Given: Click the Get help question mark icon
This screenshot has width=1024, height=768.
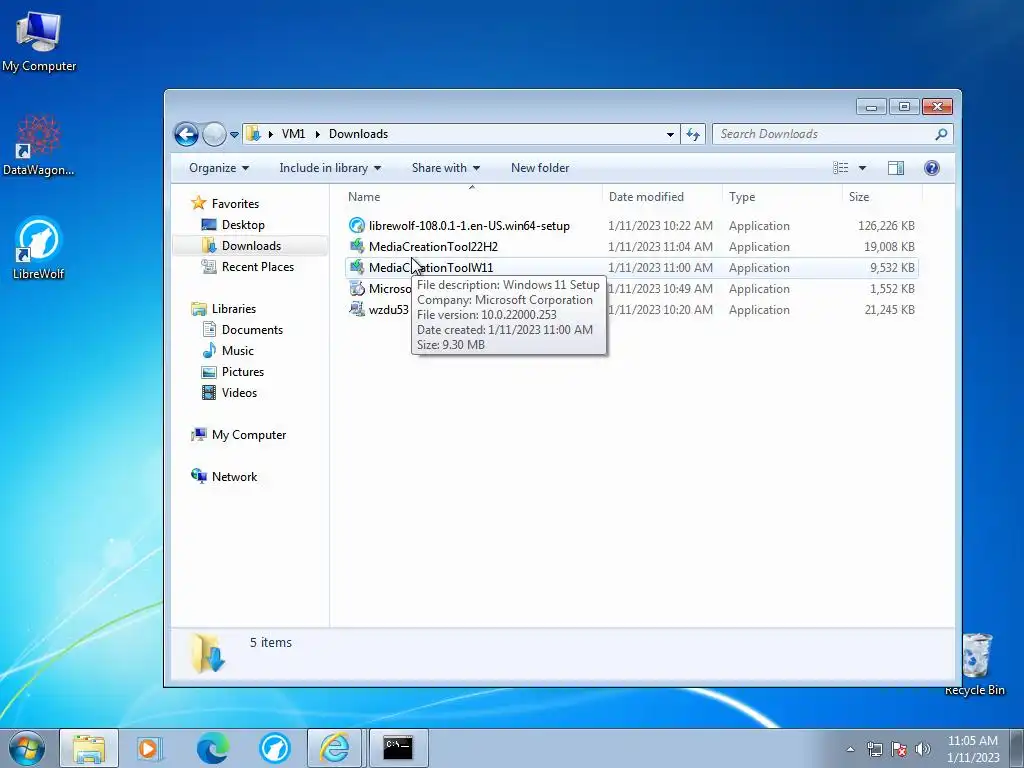Looking at the screenshot, I should tap(932, 168).
